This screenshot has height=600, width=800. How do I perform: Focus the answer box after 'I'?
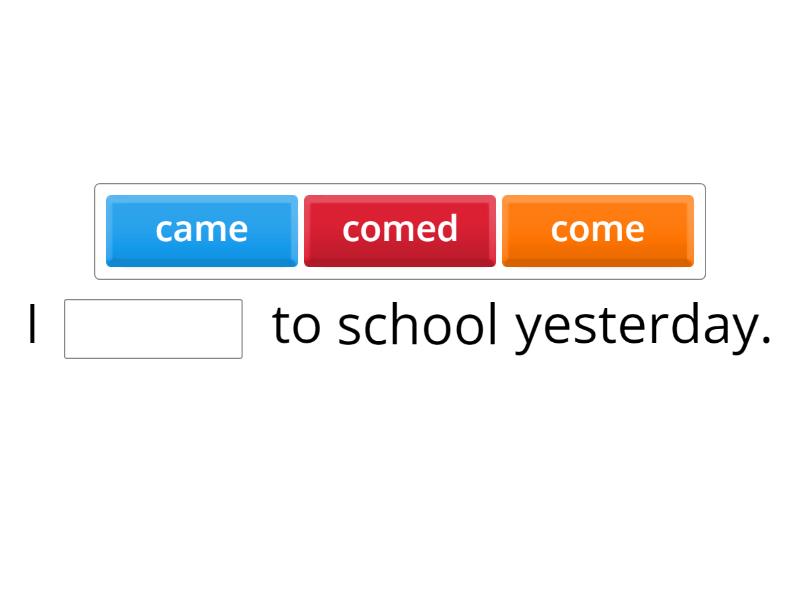[x=153, y=328]
